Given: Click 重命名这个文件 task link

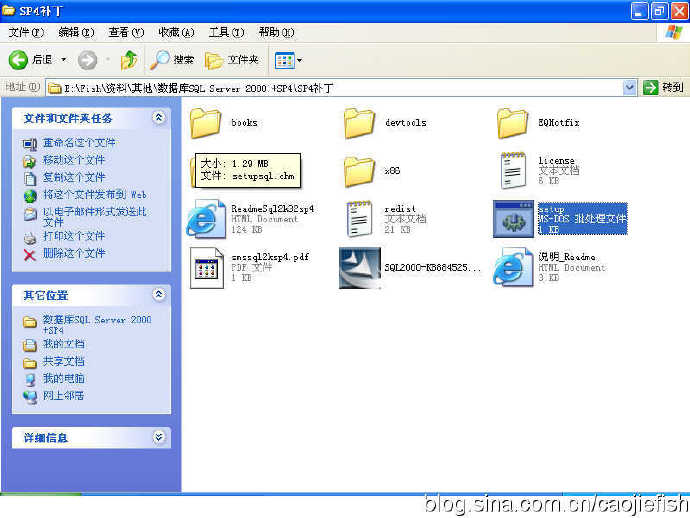Looking at the screenshot, I should click(79, 143).
